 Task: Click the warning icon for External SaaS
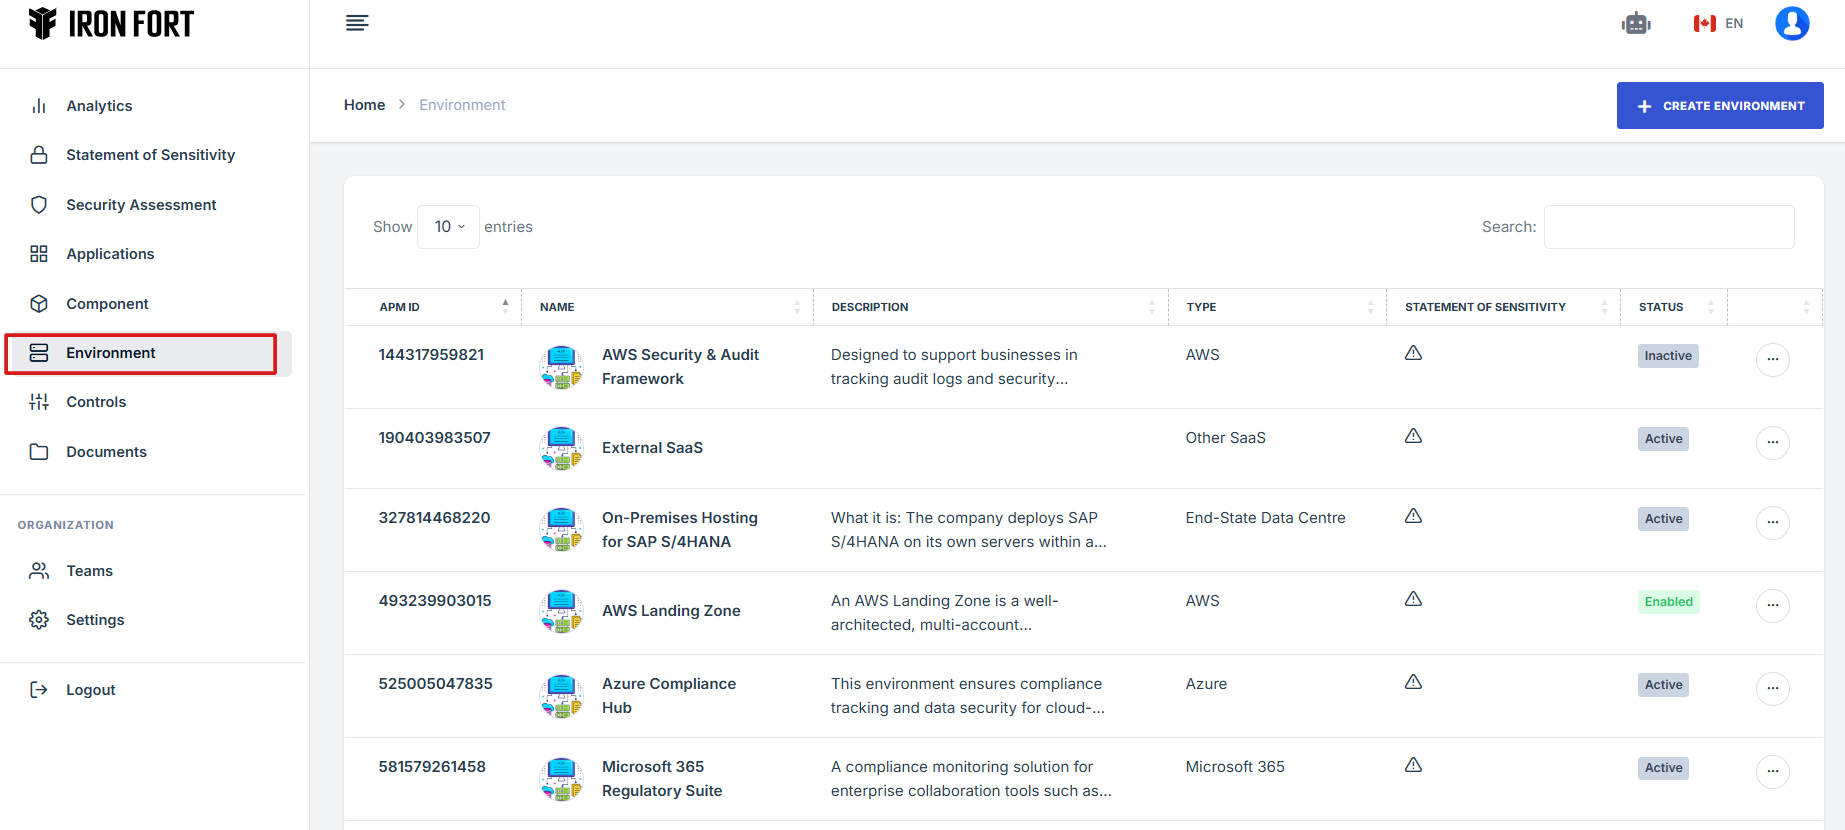1413,436
